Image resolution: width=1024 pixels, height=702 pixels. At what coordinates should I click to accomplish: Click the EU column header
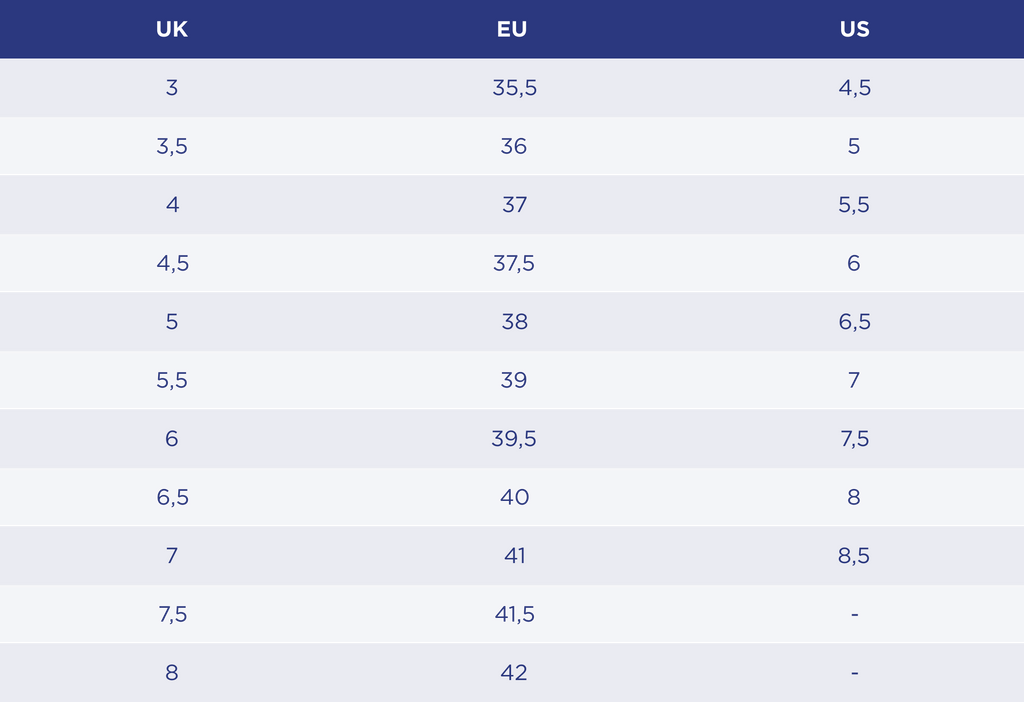tap(512, 29)
